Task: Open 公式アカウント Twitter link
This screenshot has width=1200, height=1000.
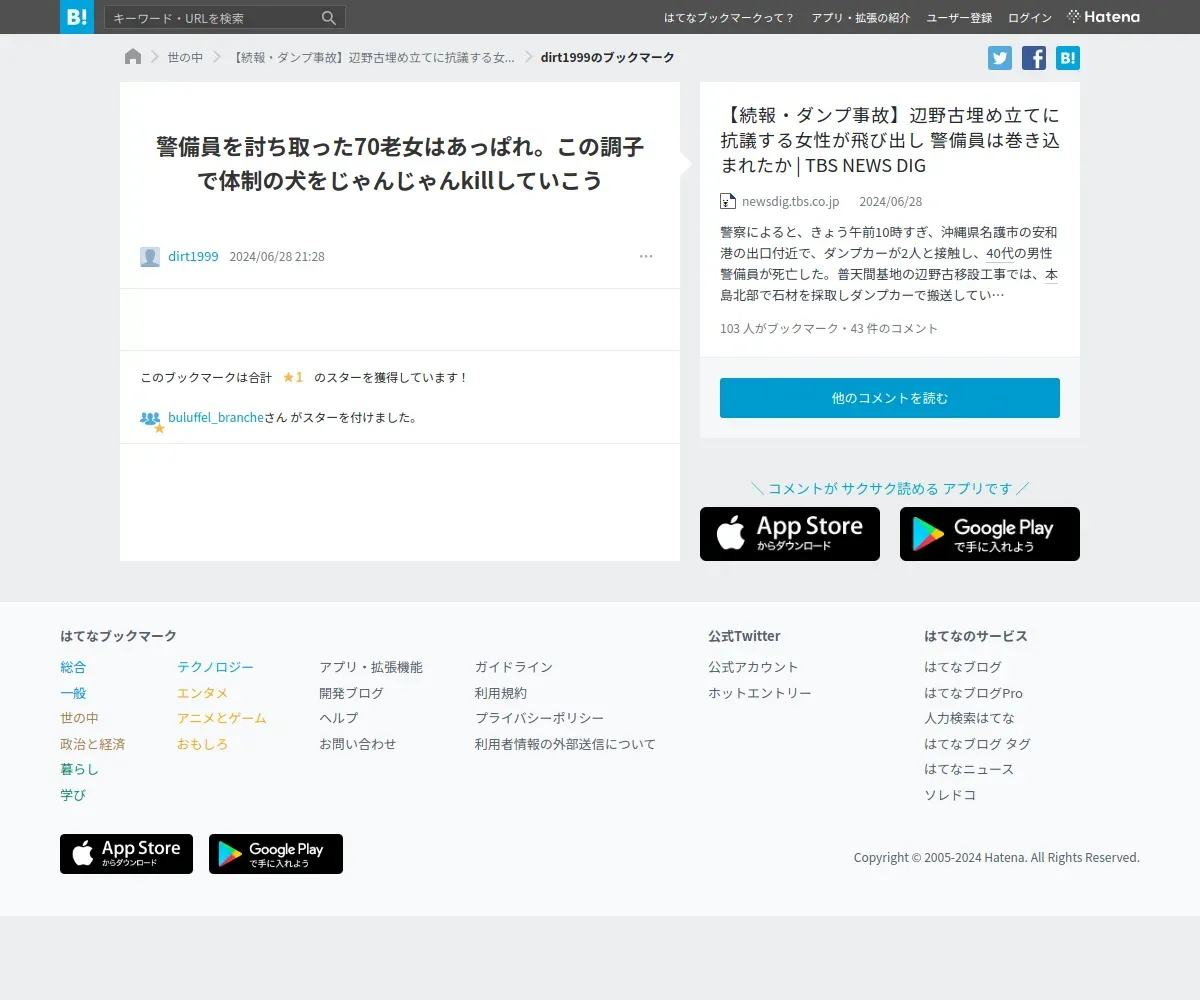Action: pos(753,667)
